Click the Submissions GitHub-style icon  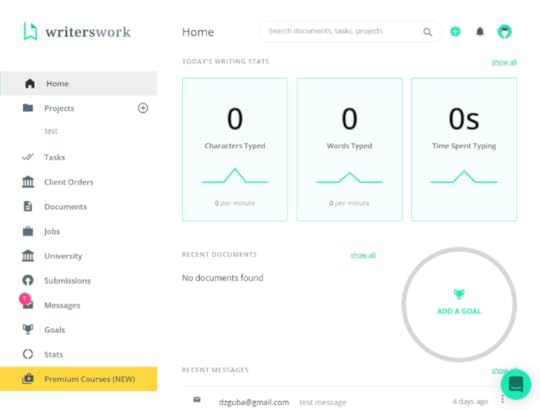click(28, 280)
